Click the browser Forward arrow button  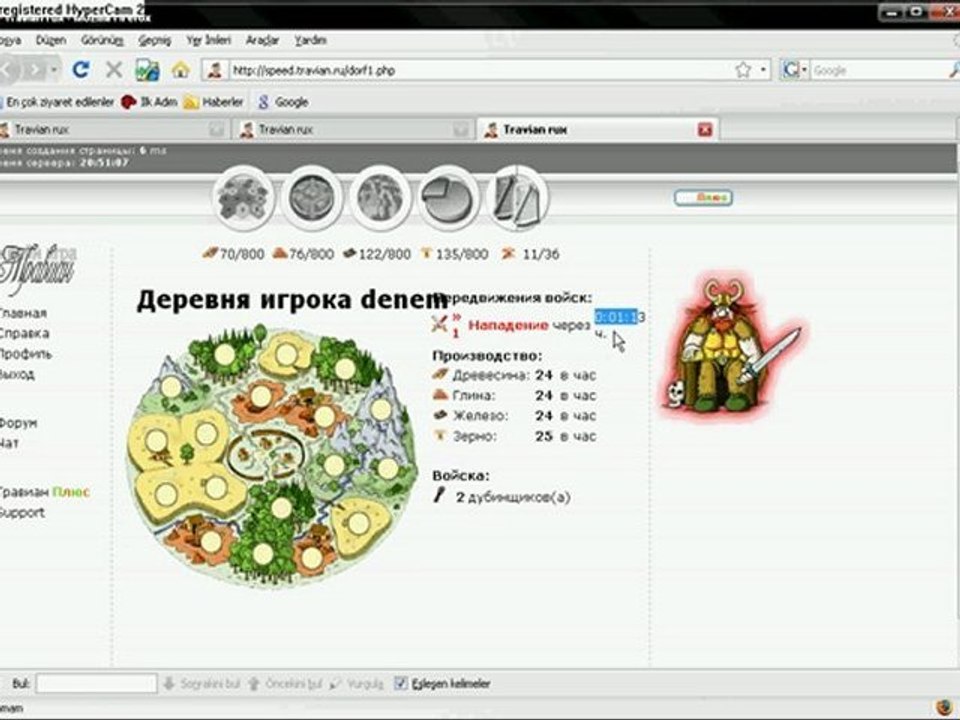34,69
